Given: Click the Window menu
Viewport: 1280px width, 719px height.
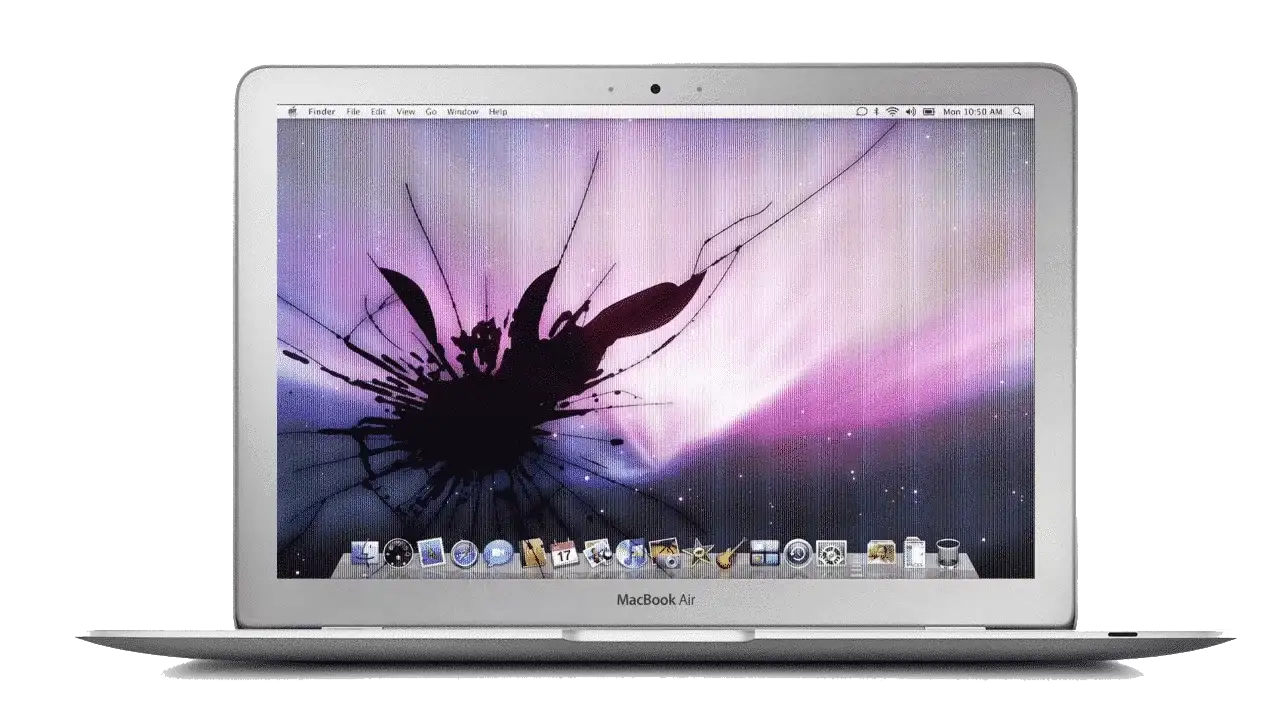Looking at the screenshot, I should [462, 112].
